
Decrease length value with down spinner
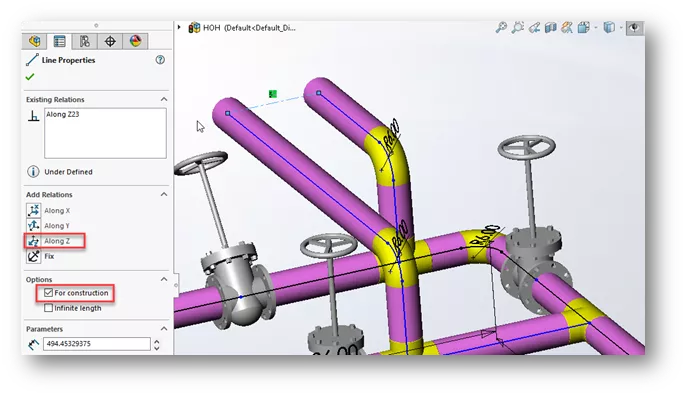pos(157,348)
